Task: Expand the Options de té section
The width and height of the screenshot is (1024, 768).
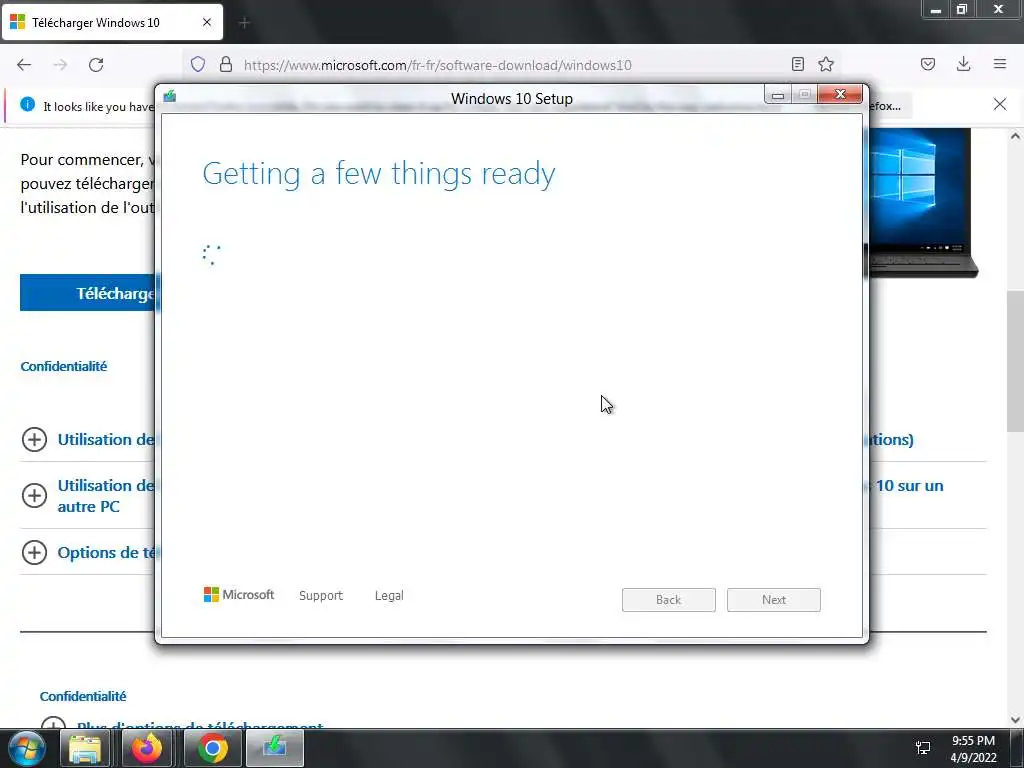Action: (34, 552)
